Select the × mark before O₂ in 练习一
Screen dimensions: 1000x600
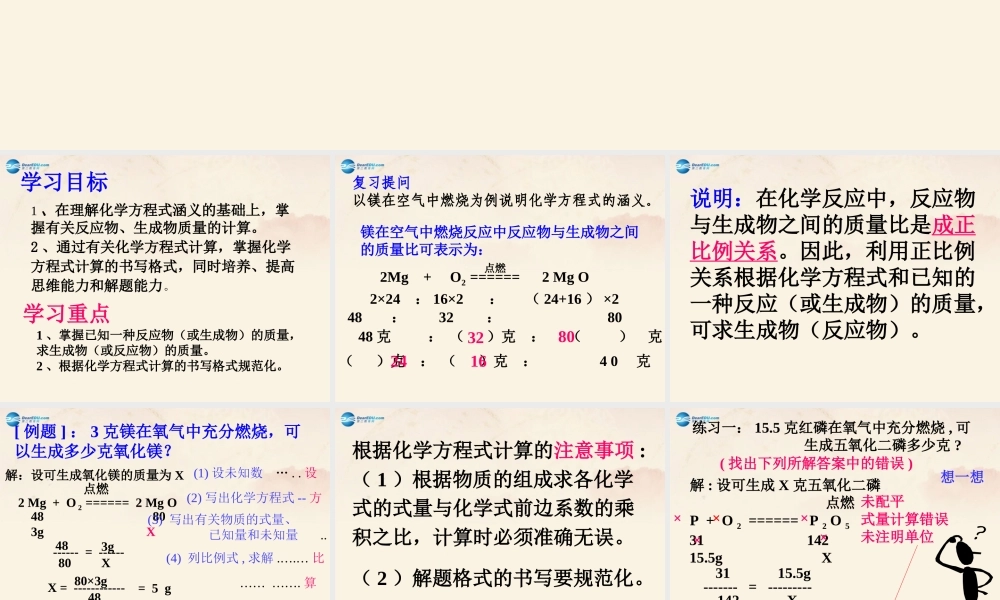[x=714, y=519]
